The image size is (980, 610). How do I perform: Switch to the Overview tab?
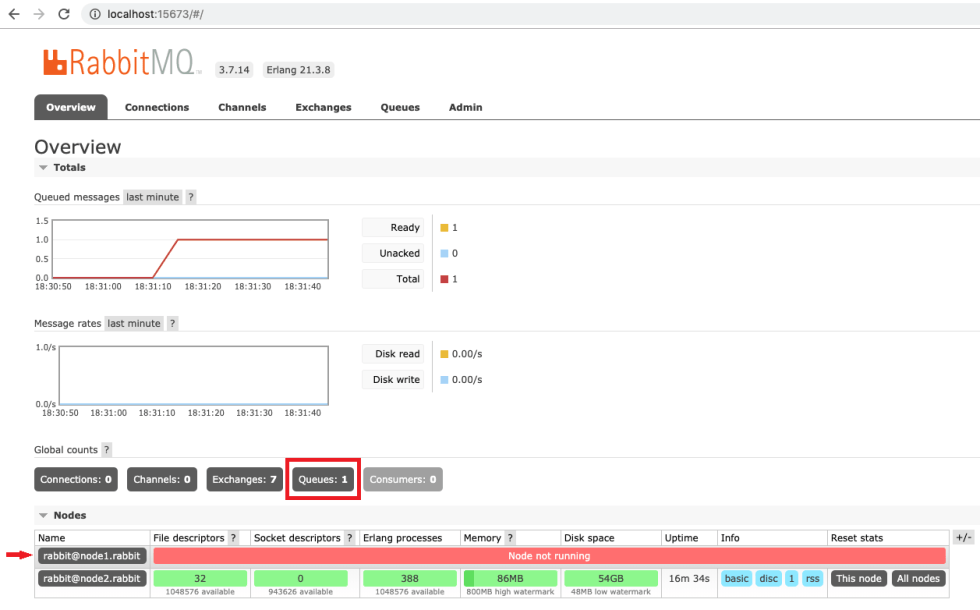[x=71, y=107]
